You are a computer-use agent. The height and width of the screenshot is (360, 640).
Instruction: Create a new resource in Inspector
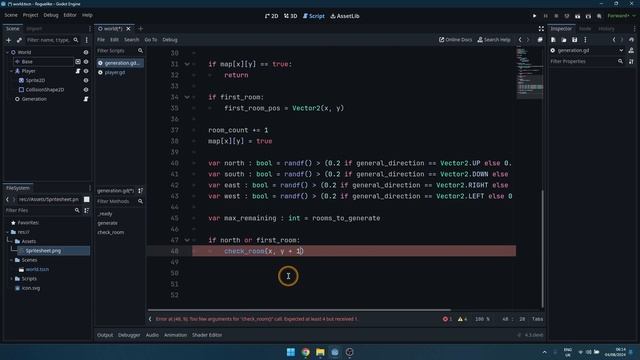(553, 40)
